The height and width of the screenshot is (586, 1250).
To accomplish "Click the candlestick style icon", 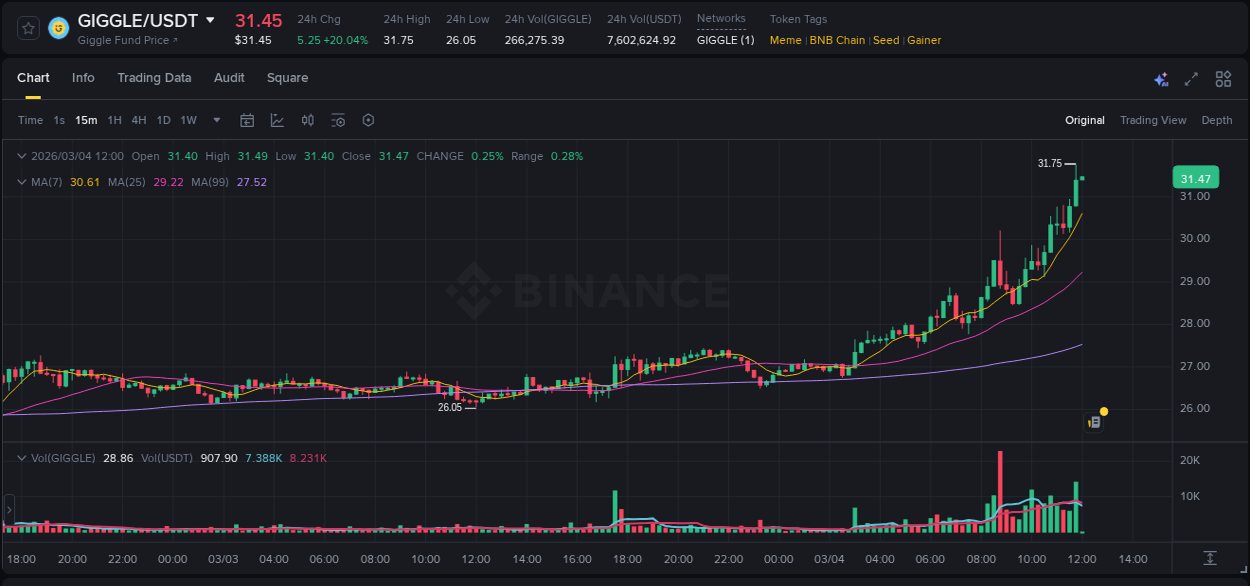I will (308, 120).
